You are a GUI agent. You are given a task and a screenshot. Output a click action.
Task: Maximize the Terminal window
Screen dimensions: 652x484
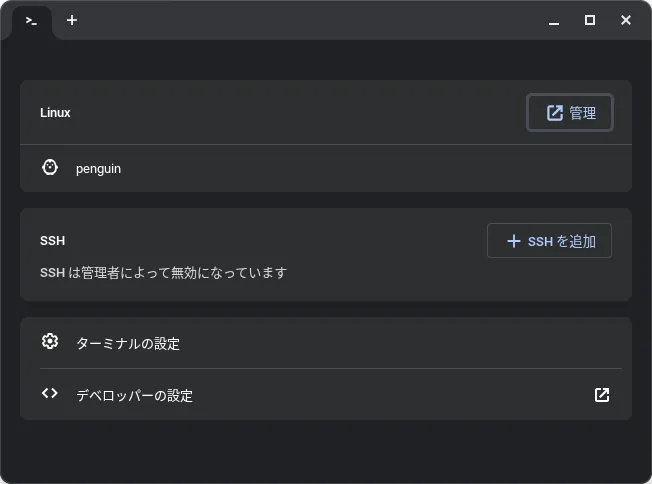(590, 20)
